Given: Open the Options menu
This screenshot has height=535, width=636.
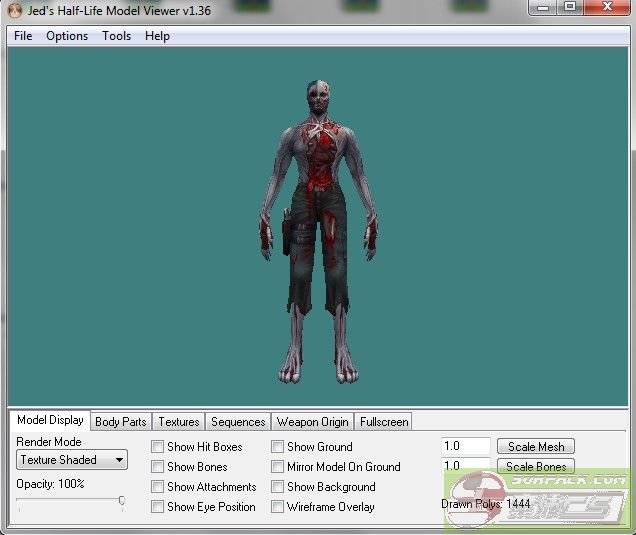Looking at the screenshot, I should (x=67, y=36).
